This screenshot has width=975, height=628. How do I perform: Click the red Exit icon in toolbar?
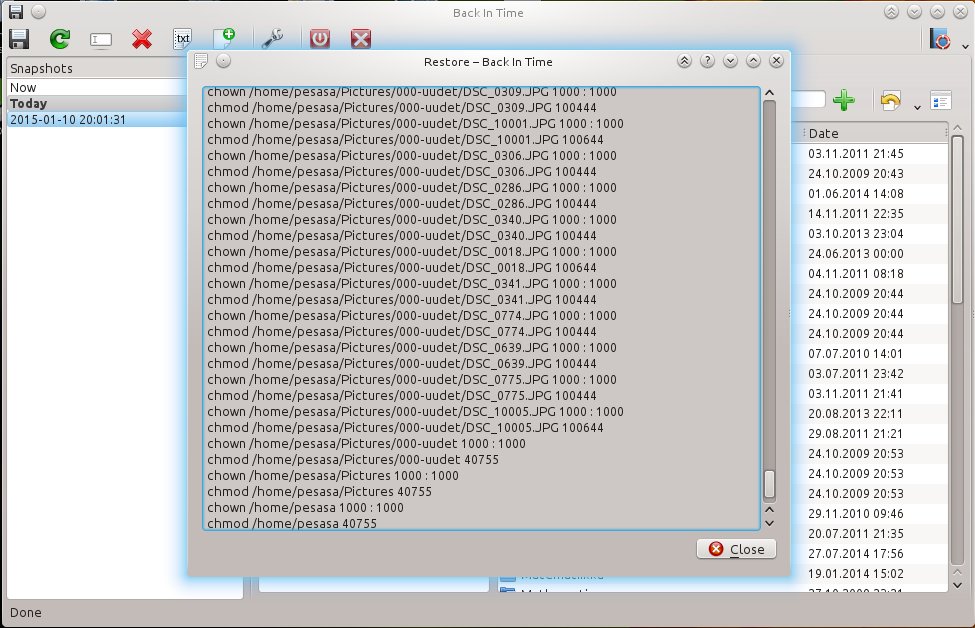(x=361, y=39)
